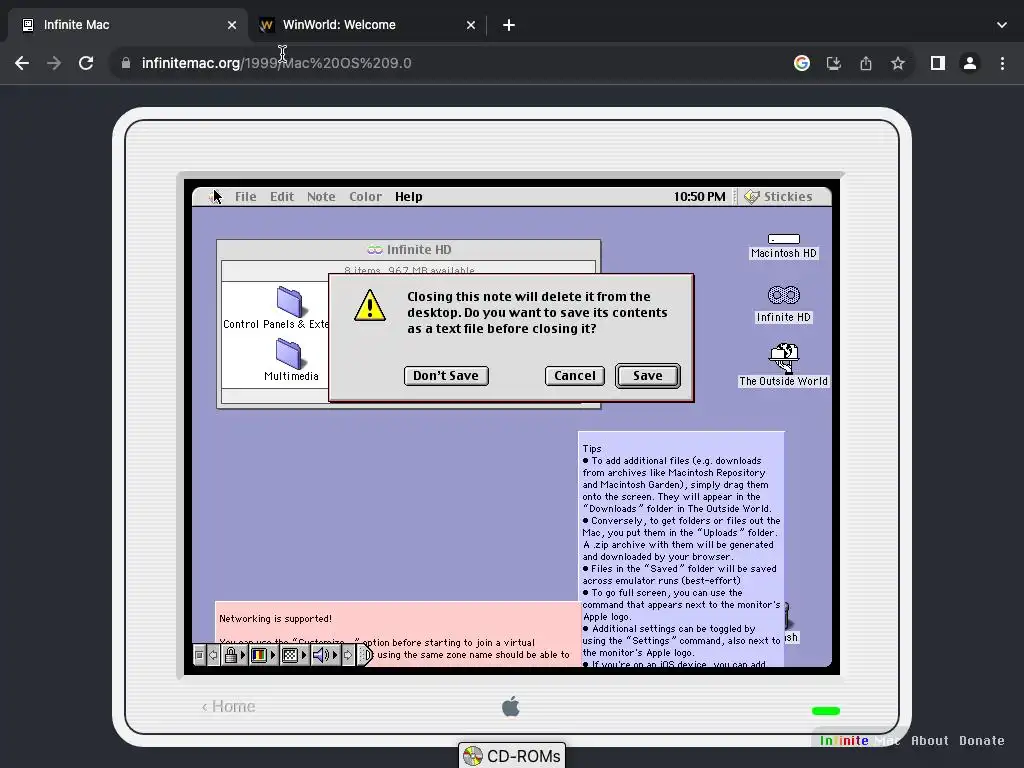Go back in the browser
The height and width of the screenshot is (768, 1024).
click(x=22, y=63)
